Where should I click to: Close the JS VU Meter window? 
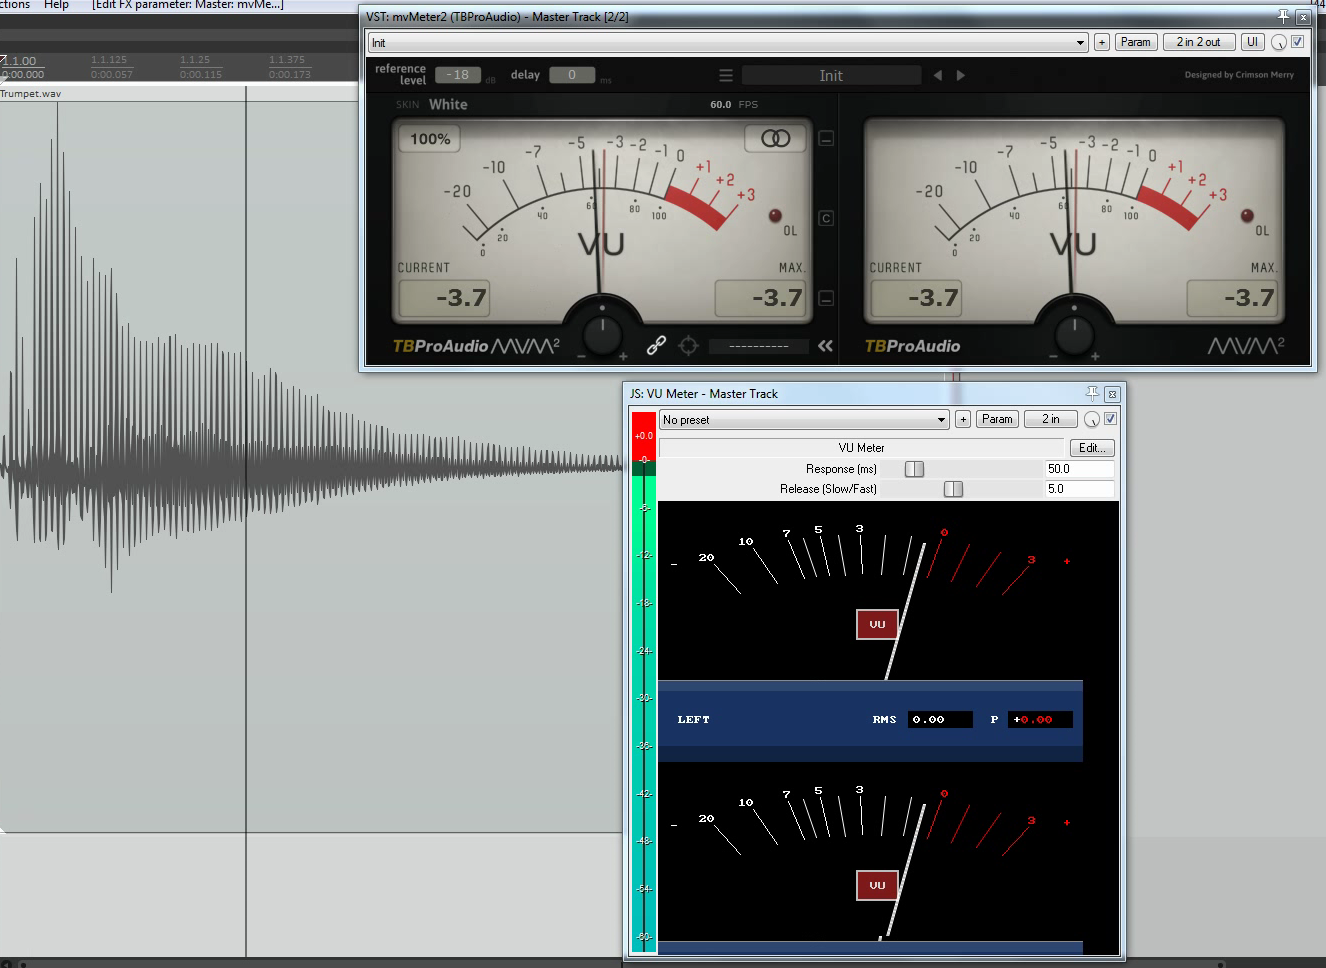(x=1112, y=394)
